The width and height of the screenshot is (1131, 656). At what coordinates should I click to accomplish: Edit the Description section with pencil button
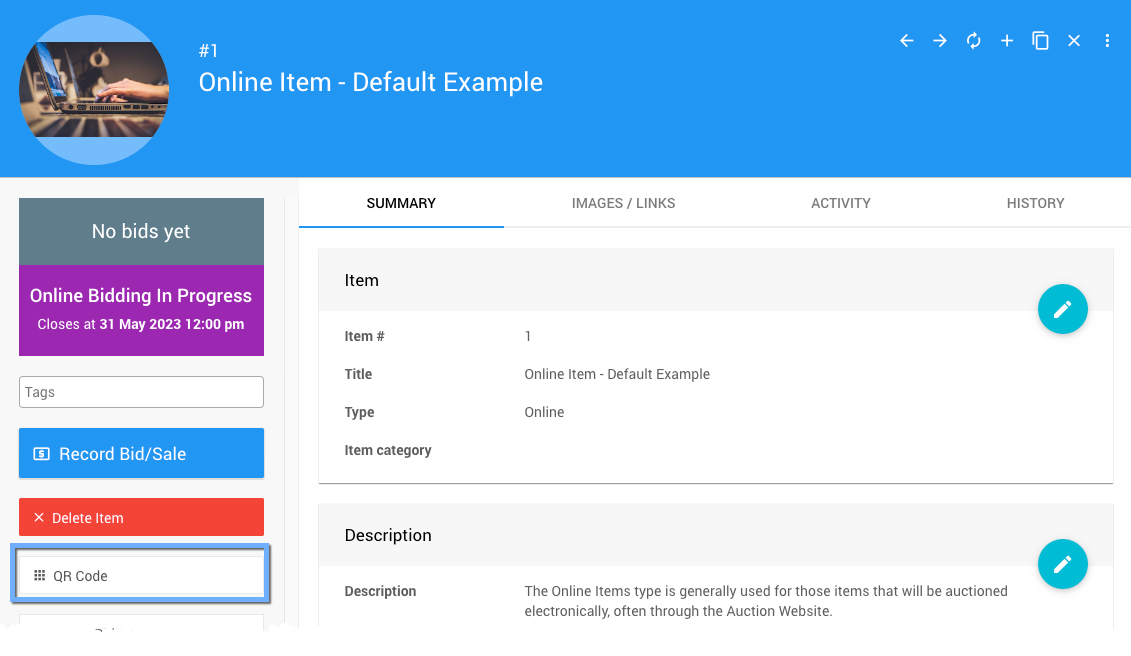tap(1062, 564)
